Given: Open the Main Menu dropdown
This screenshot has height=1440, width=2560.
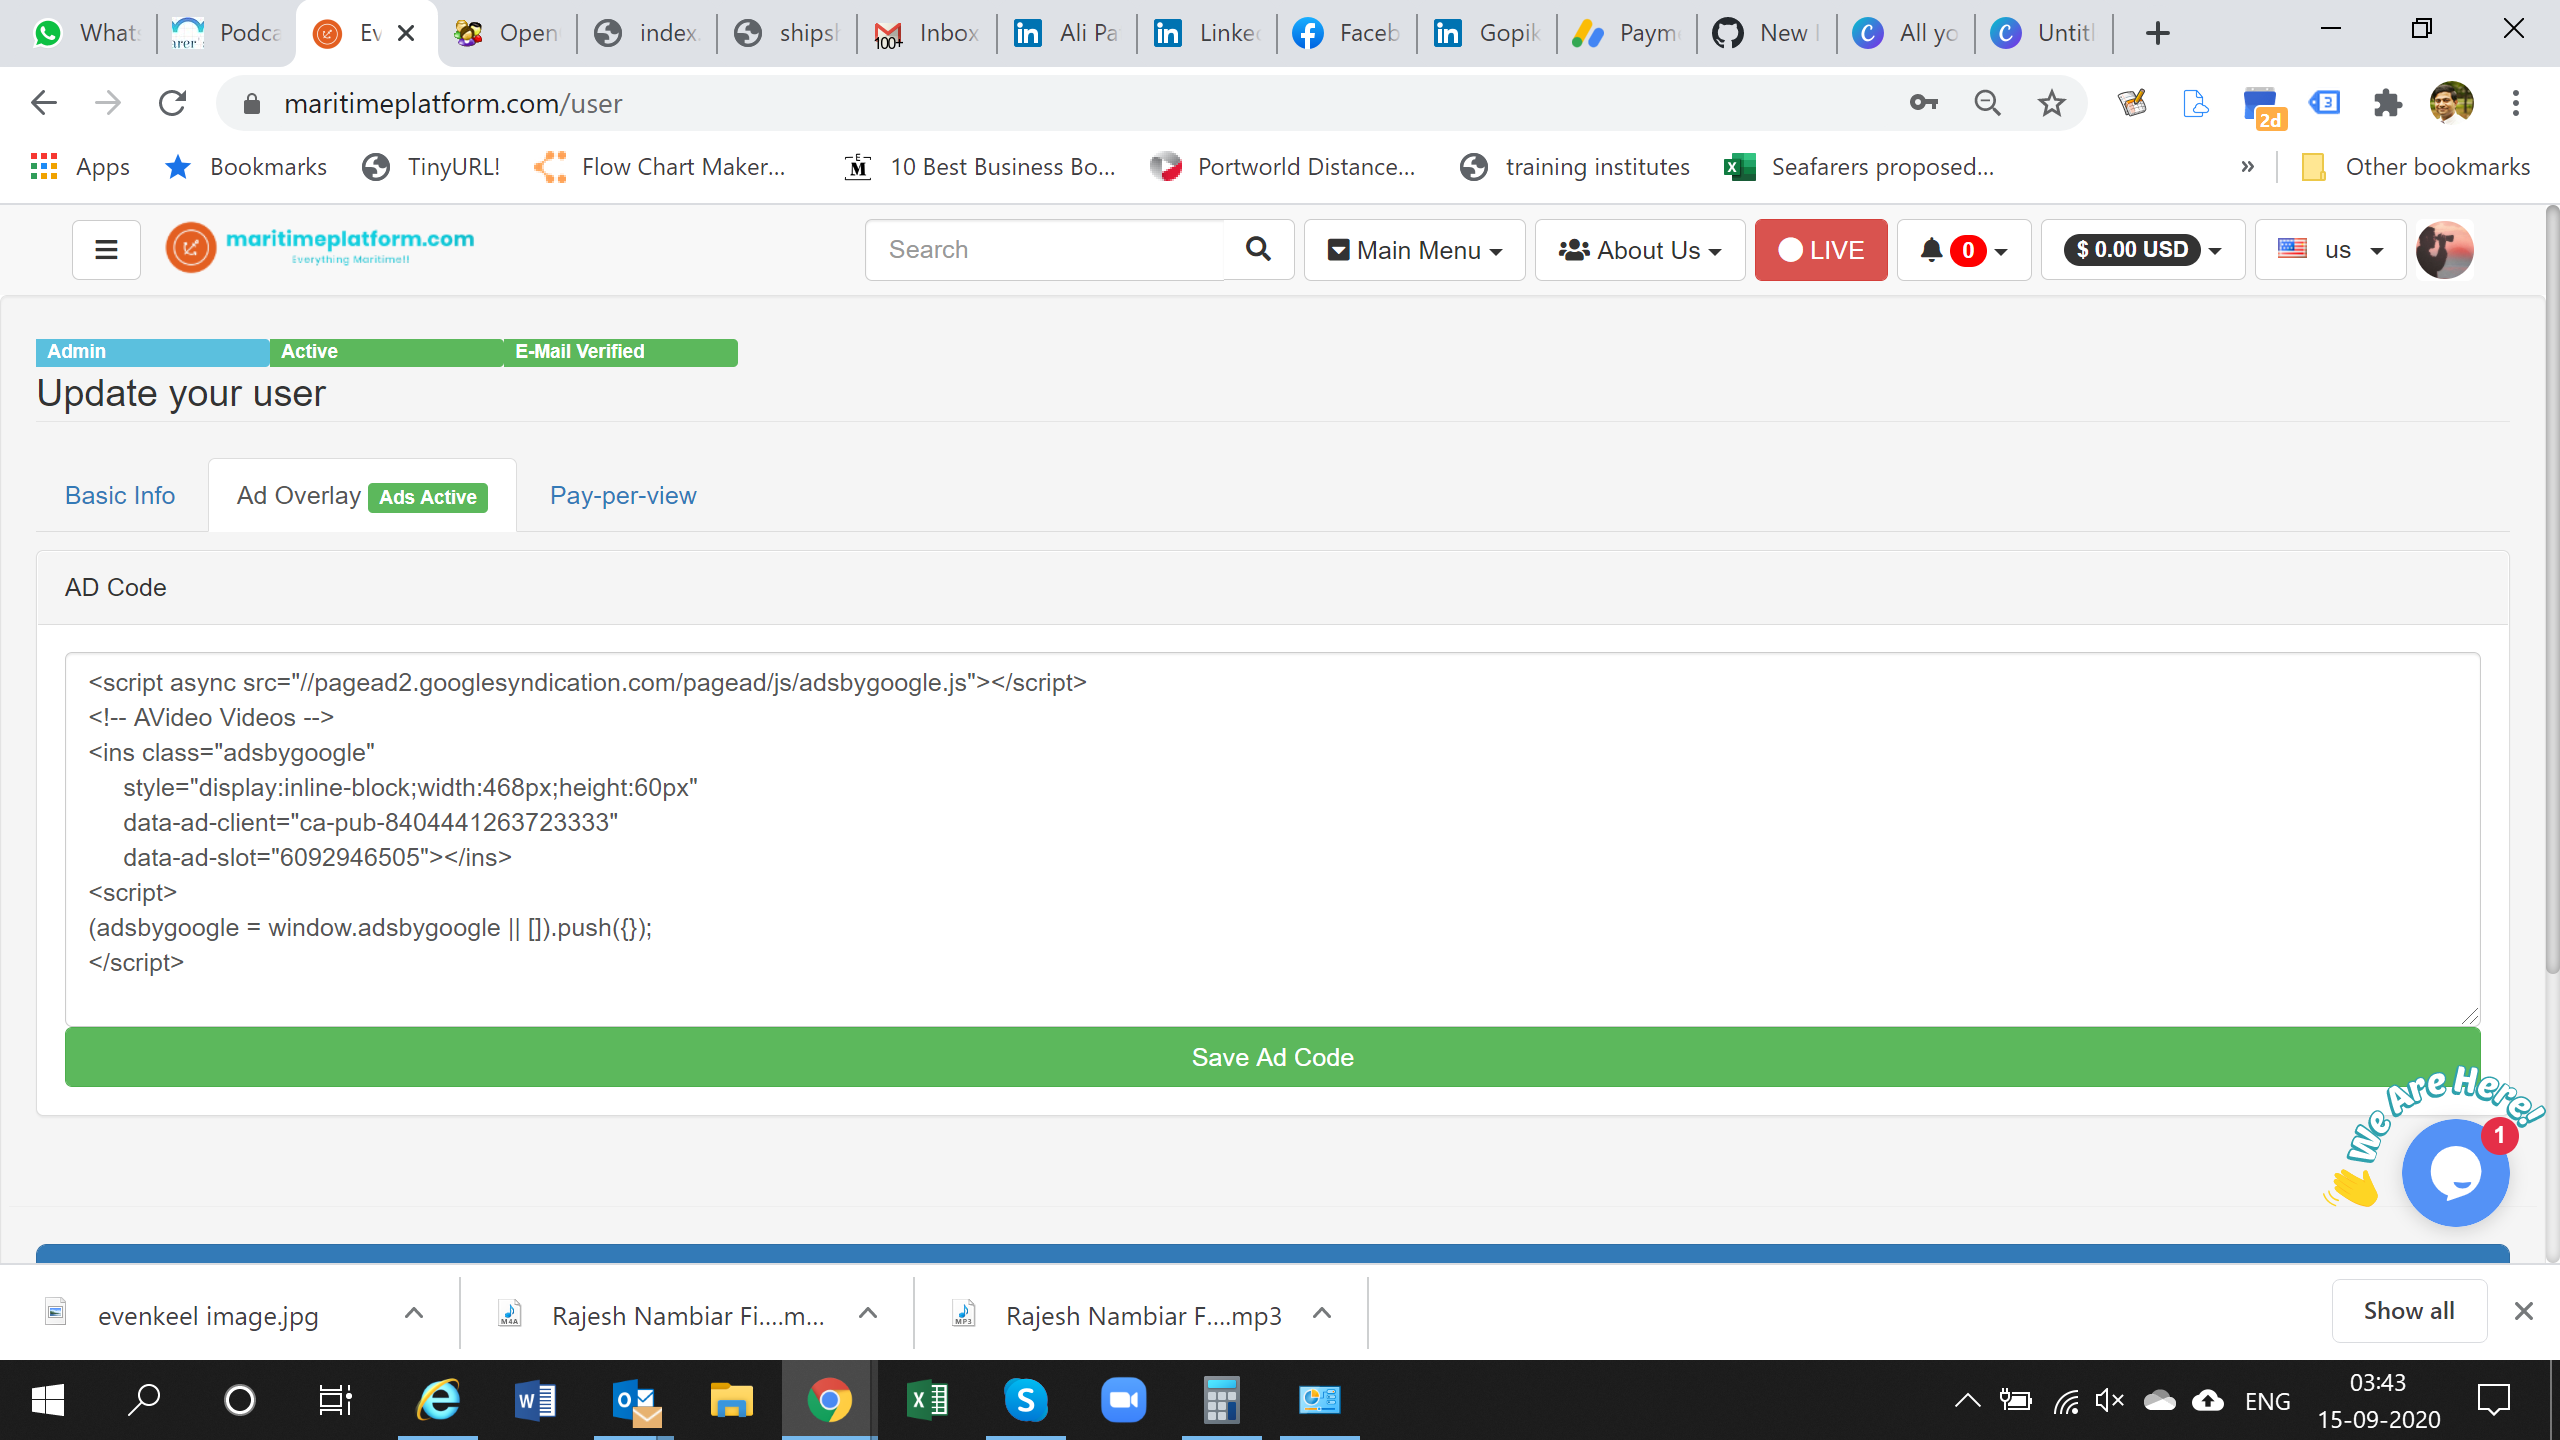Looking at the screenshot, I should pos(1414,249).
